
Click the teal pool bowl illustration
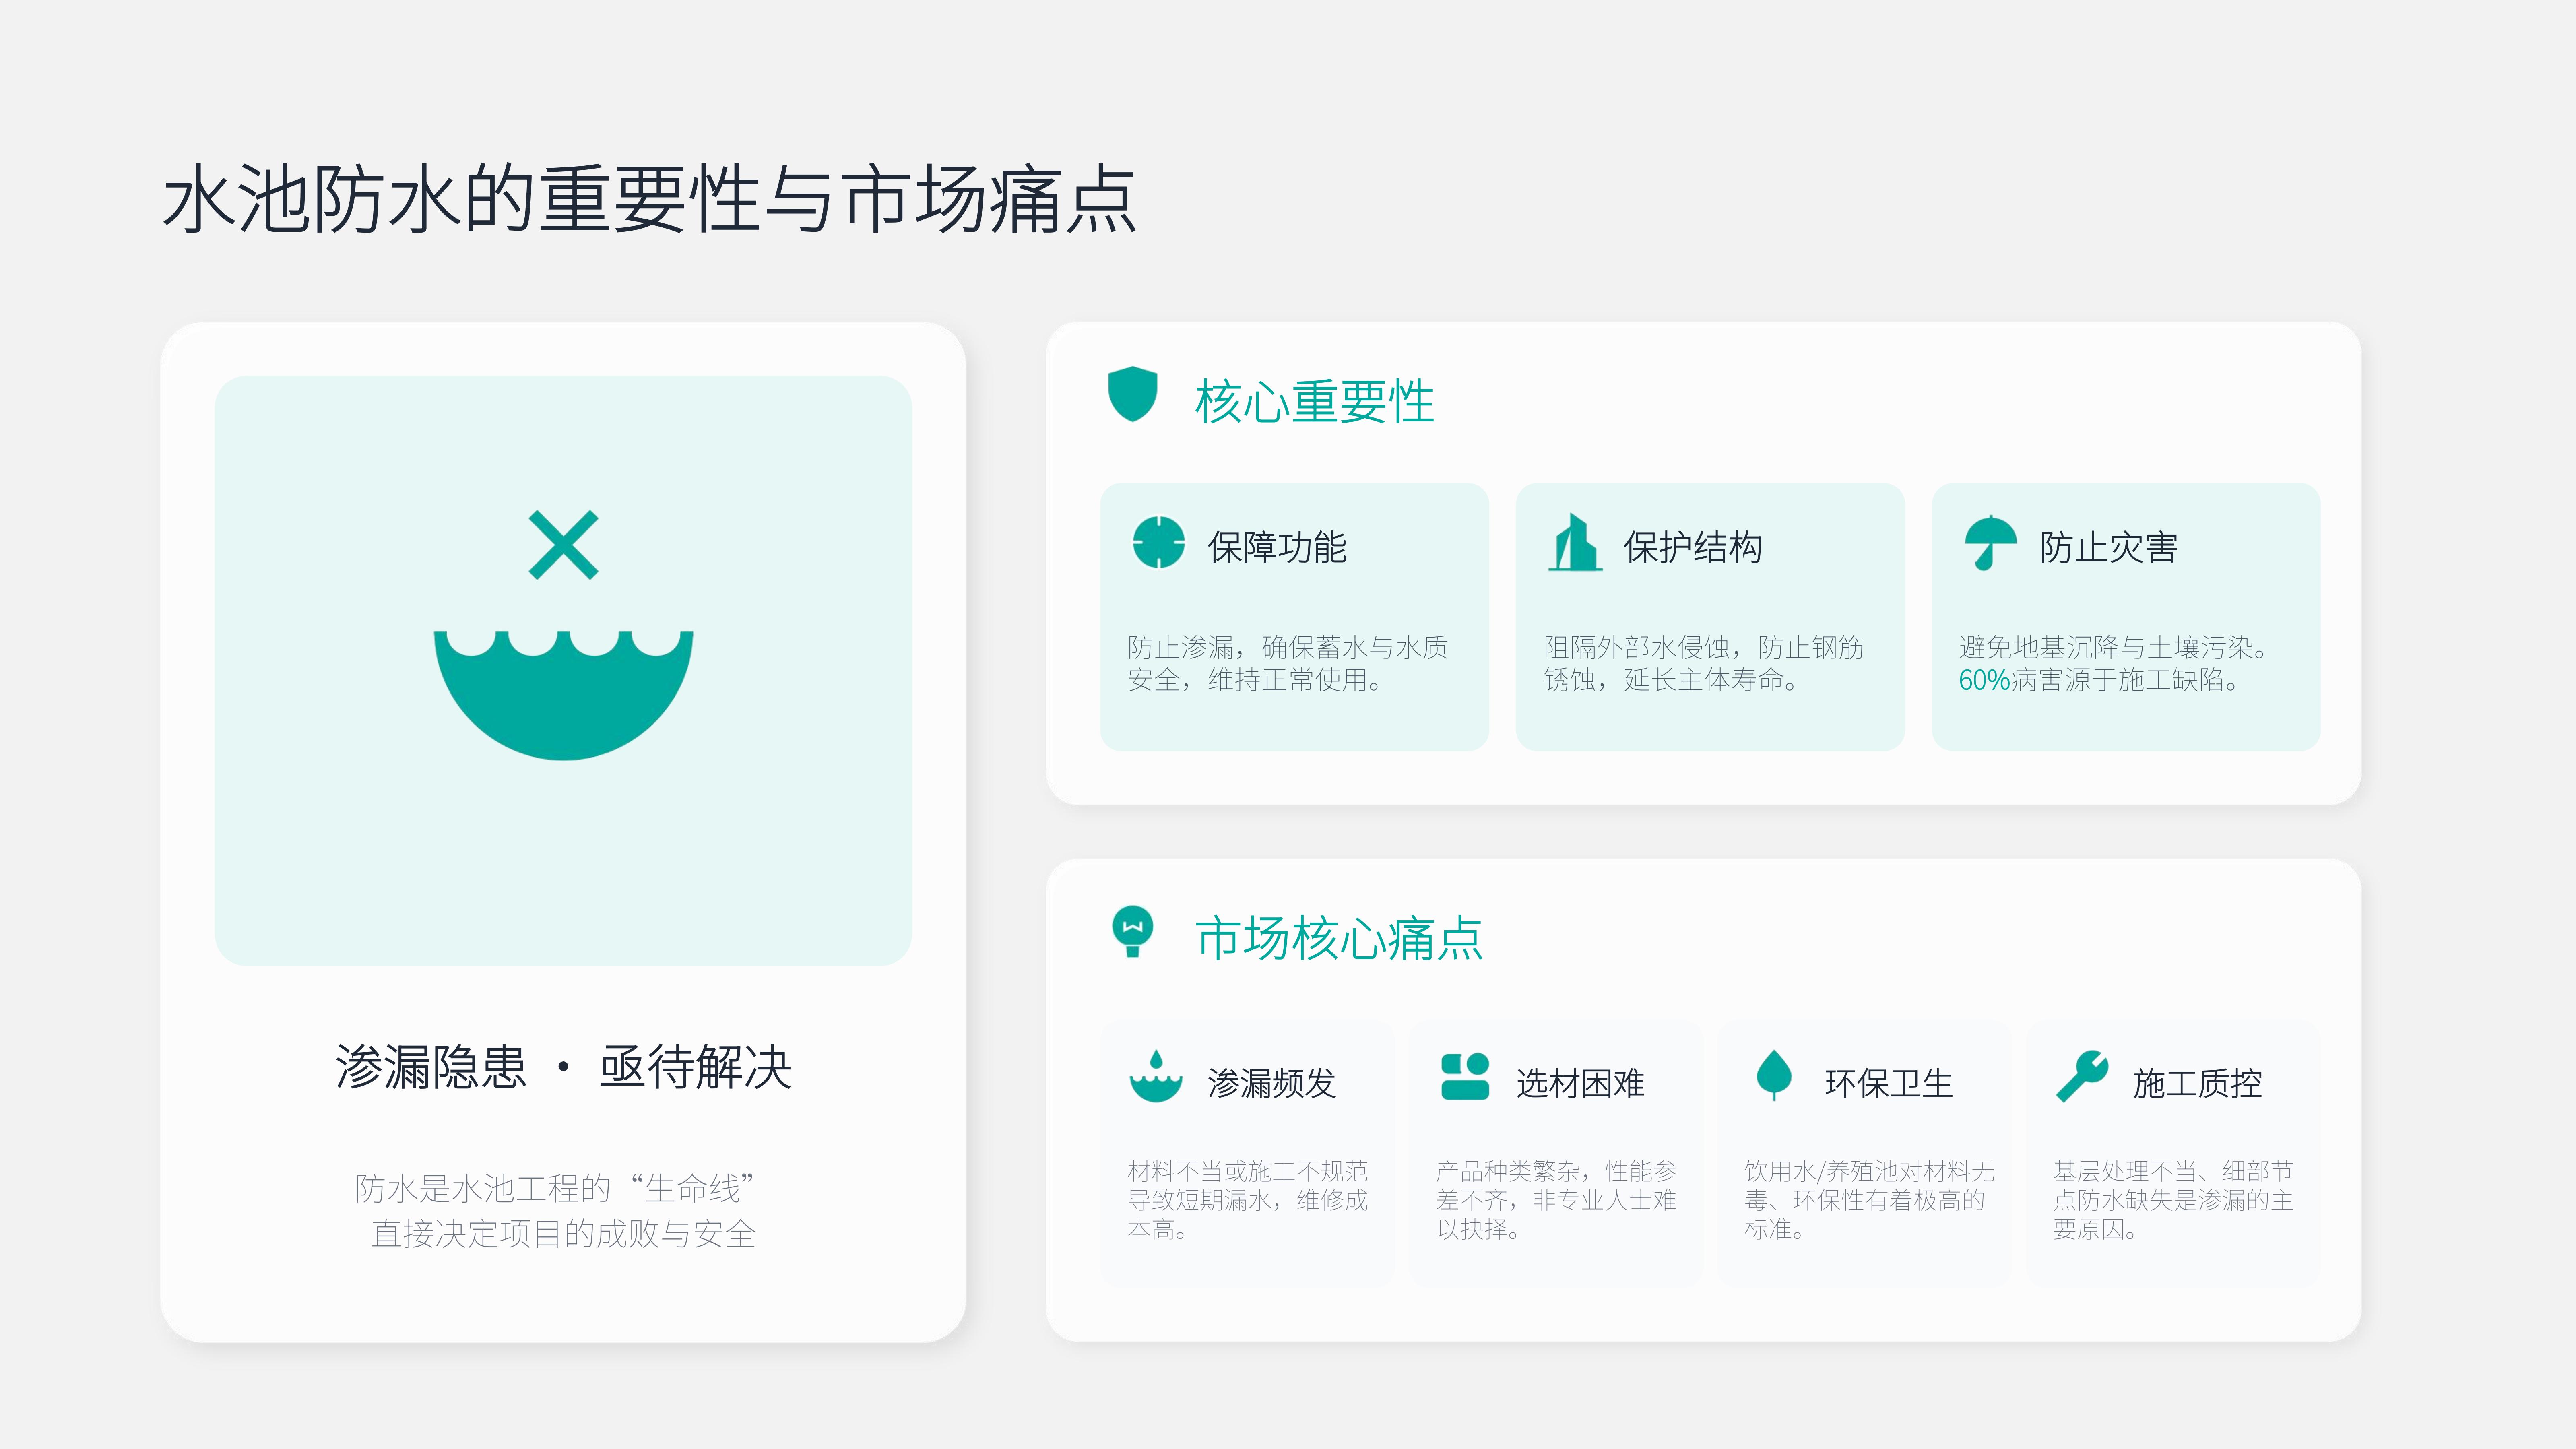[x=563, y=695]
